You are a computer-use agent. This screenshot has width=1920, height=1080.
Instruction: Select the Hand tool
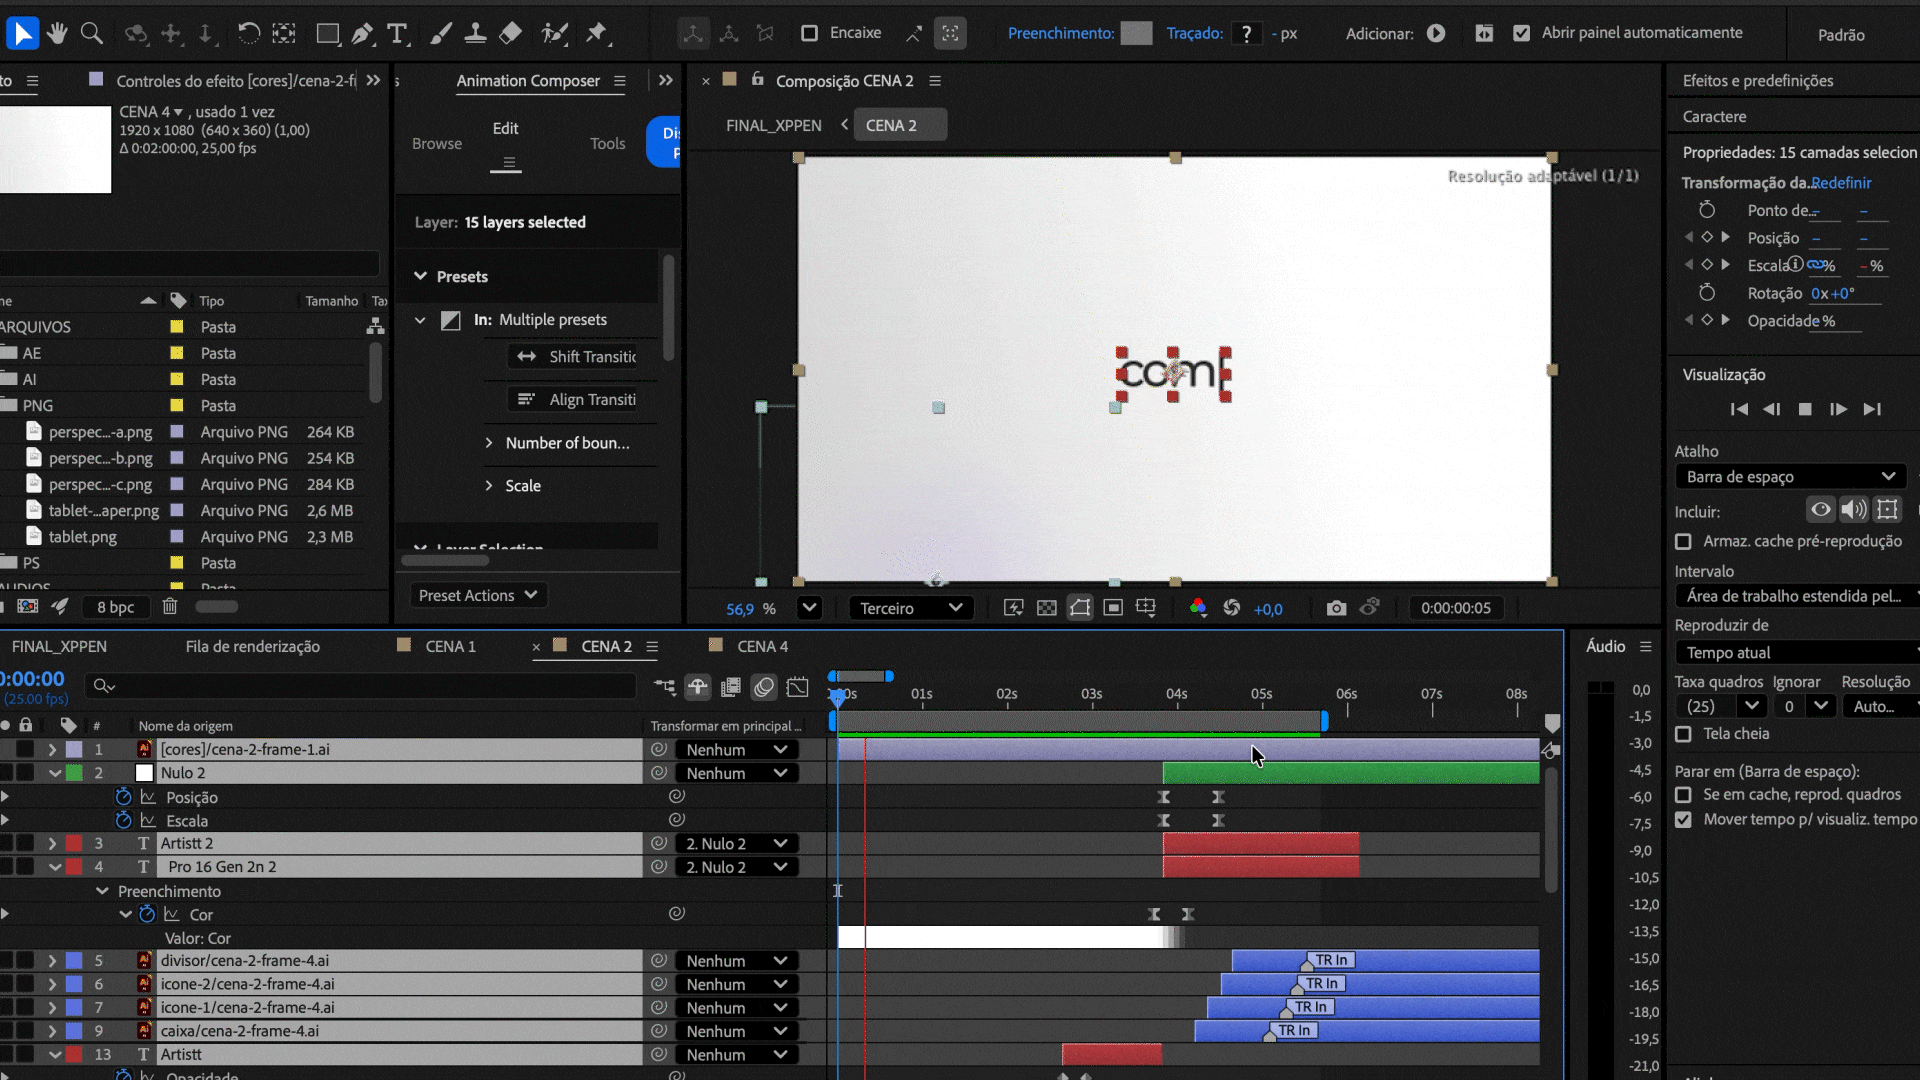[x=57, y=33]
